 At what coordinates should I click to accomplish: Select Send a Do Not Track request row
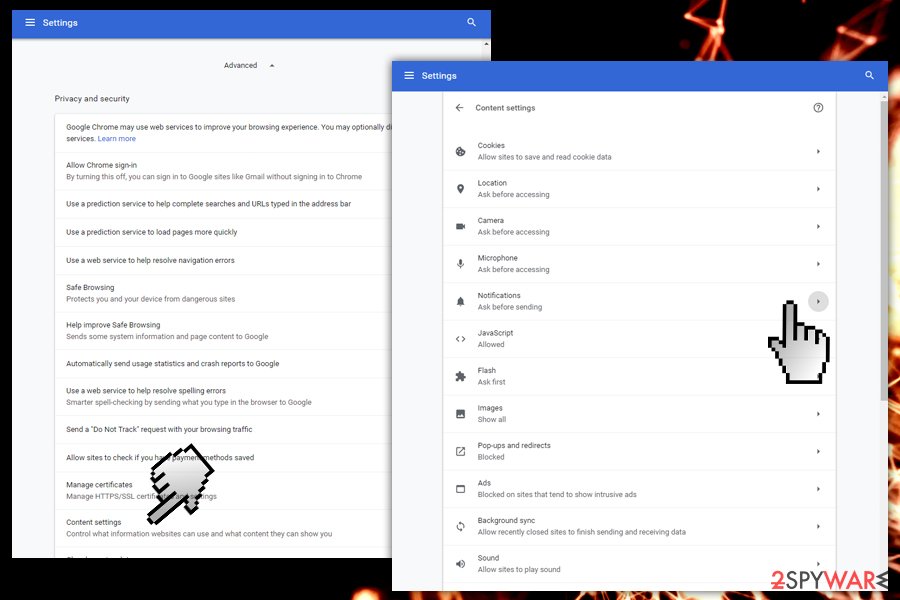tap(223, 429)
